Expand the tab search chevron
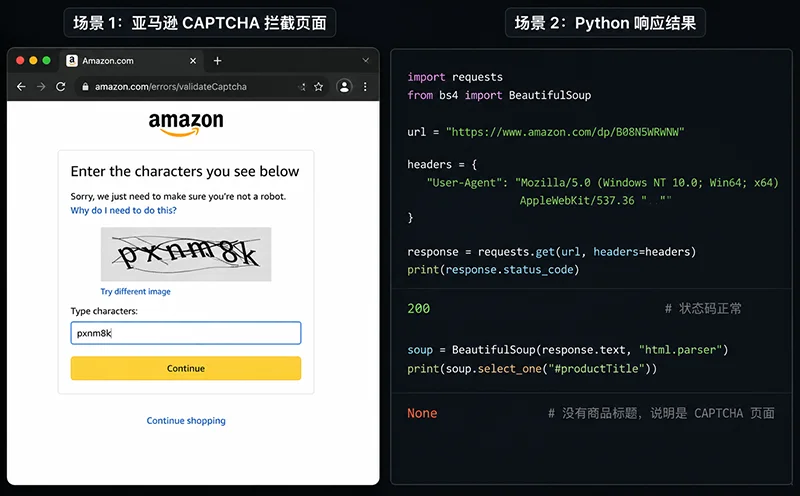Viewport: 800px width, 496px height. coord(366,60)
